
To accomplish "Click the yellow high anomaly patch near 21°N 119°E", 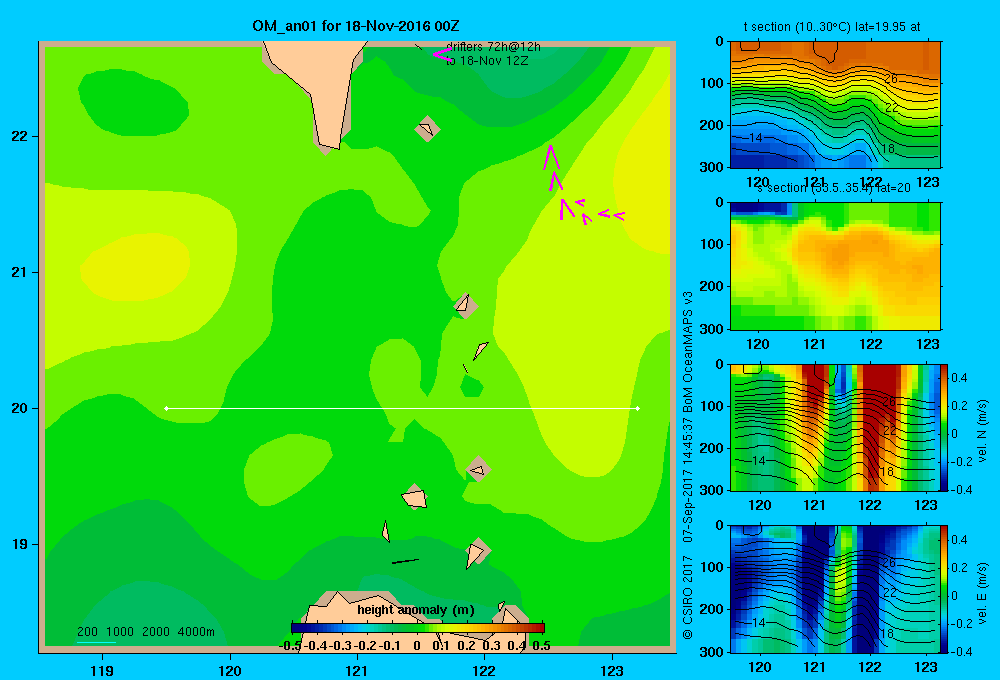I will click(x=135, y=265).
